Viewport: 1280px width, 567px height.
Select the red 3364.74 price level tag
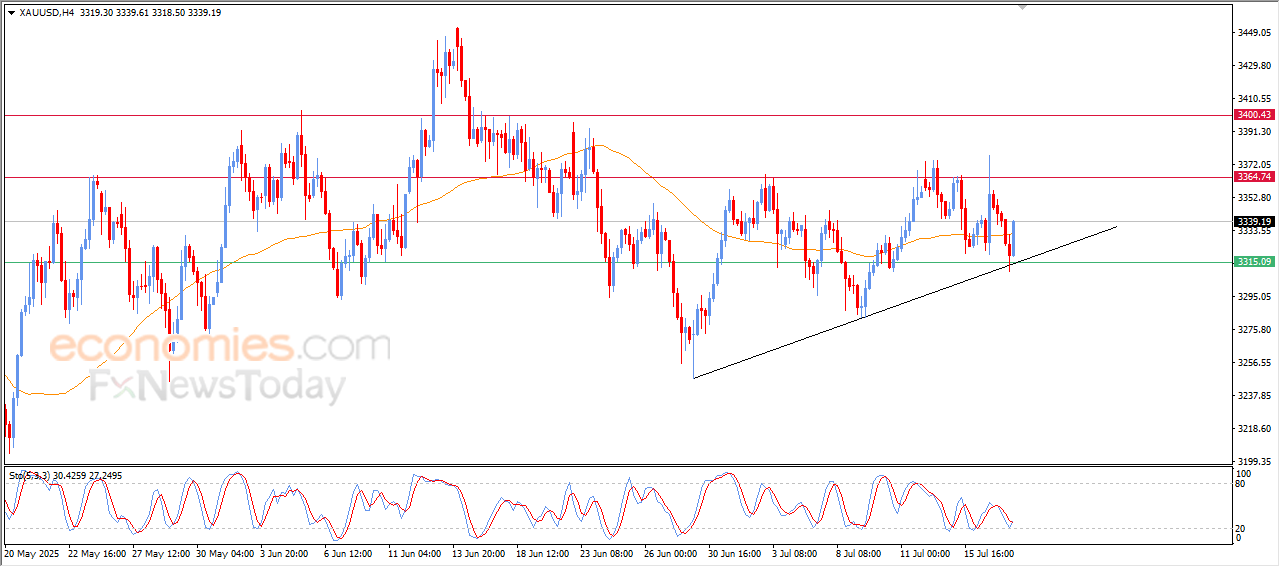click(1254, 177)
